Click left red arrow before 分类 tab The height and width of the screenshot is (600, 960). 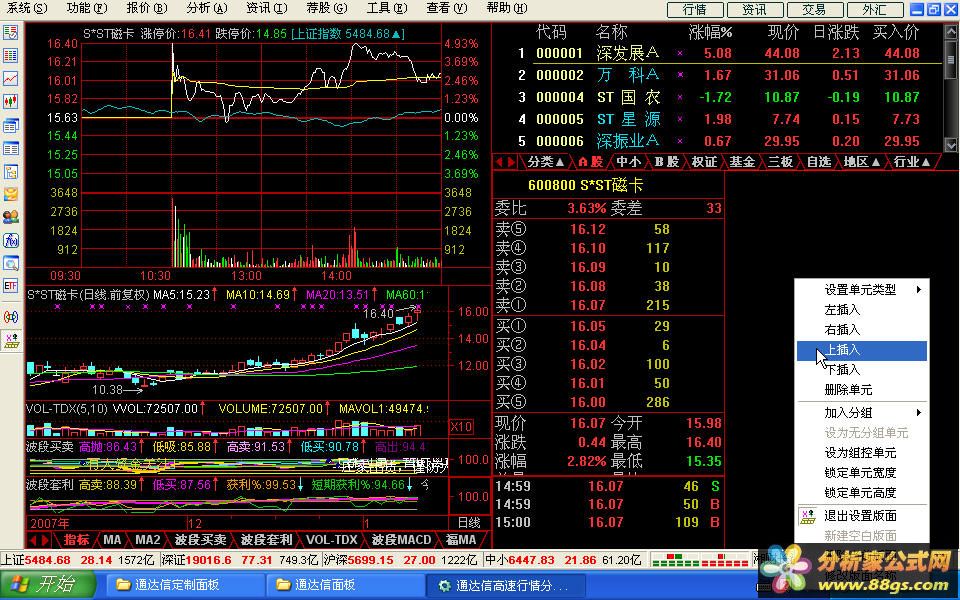tap(499, 162)
